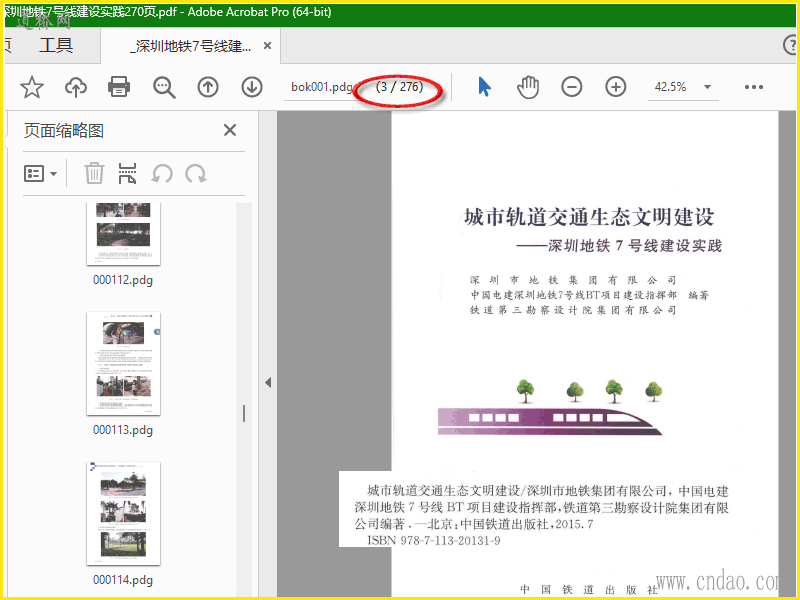
Task: Go to the previous page arrow
Action: pos(208,87)
